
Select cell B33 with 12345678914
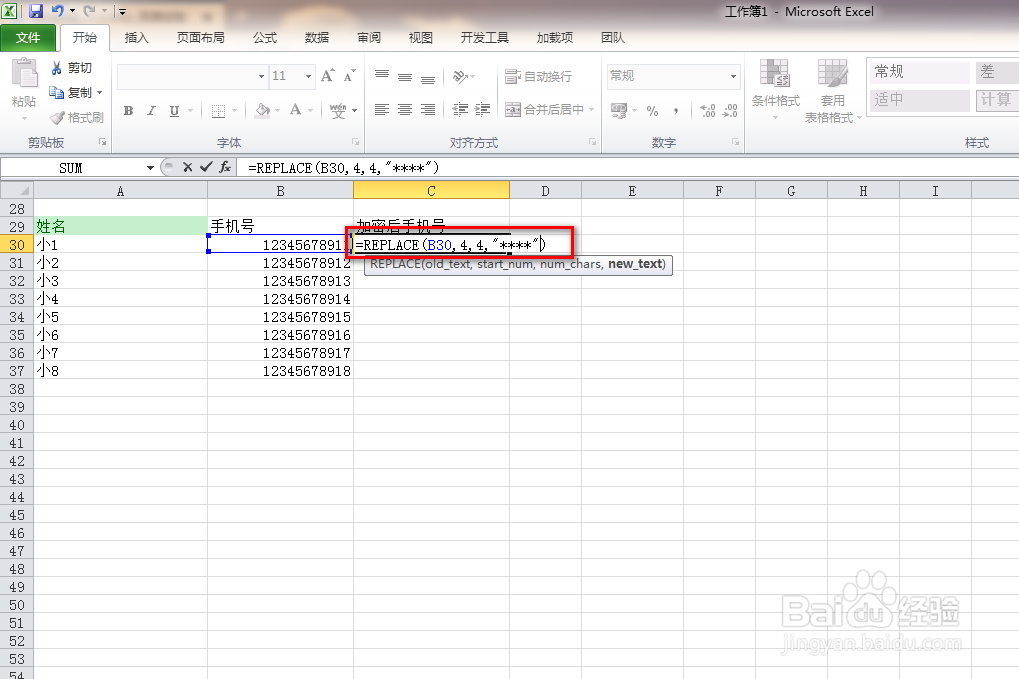280,299
